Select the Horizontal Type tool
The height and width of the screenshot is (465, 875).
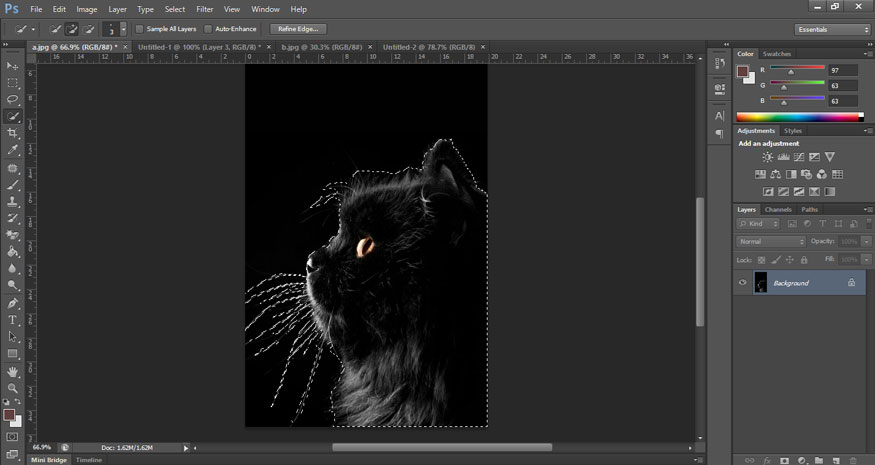tap(12, 320)
